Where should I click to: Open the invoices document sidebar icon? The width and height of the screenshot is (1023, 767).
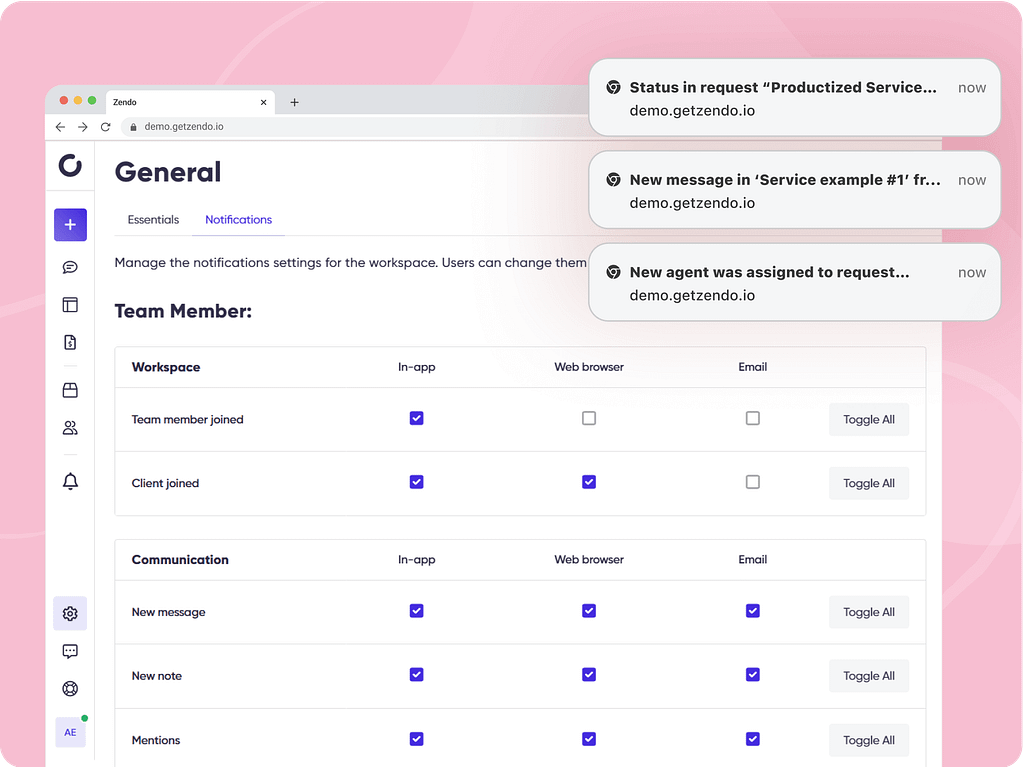70,342
